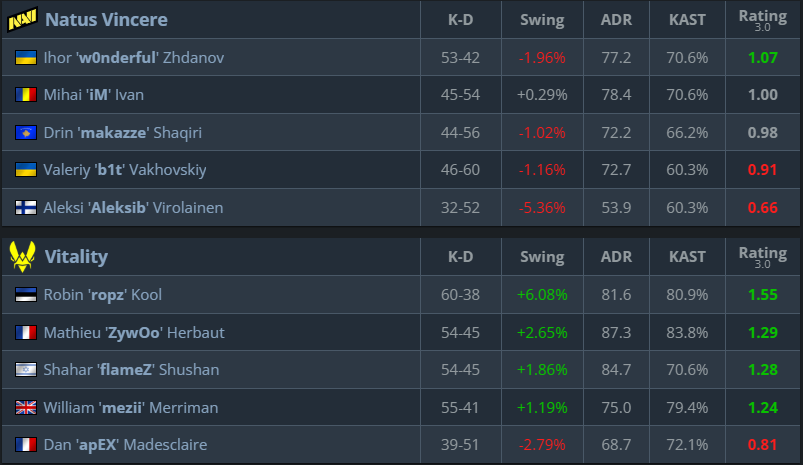The image size is (803, 465).
Task: Click the Estonia flag beside ropz
Action: [x=26, y=294]
